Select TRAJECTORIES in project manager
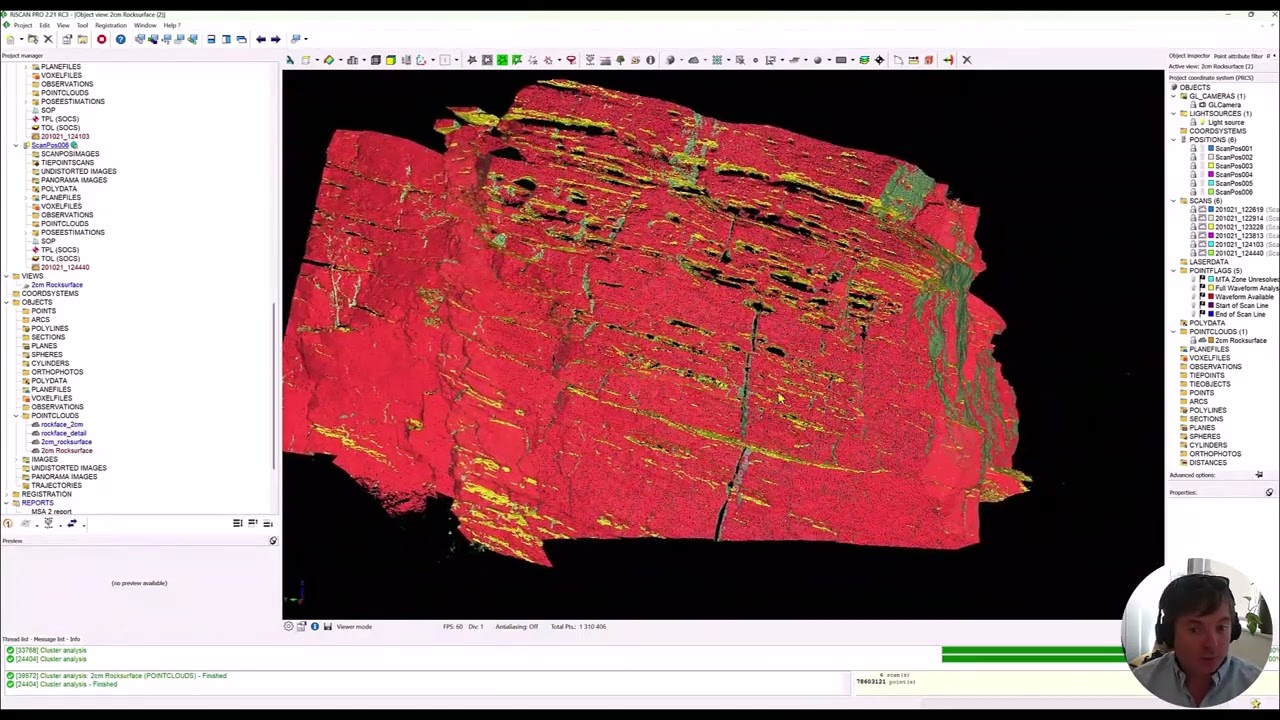The width and height of the screenshot is (1280, 720). [x=56, y=485]
